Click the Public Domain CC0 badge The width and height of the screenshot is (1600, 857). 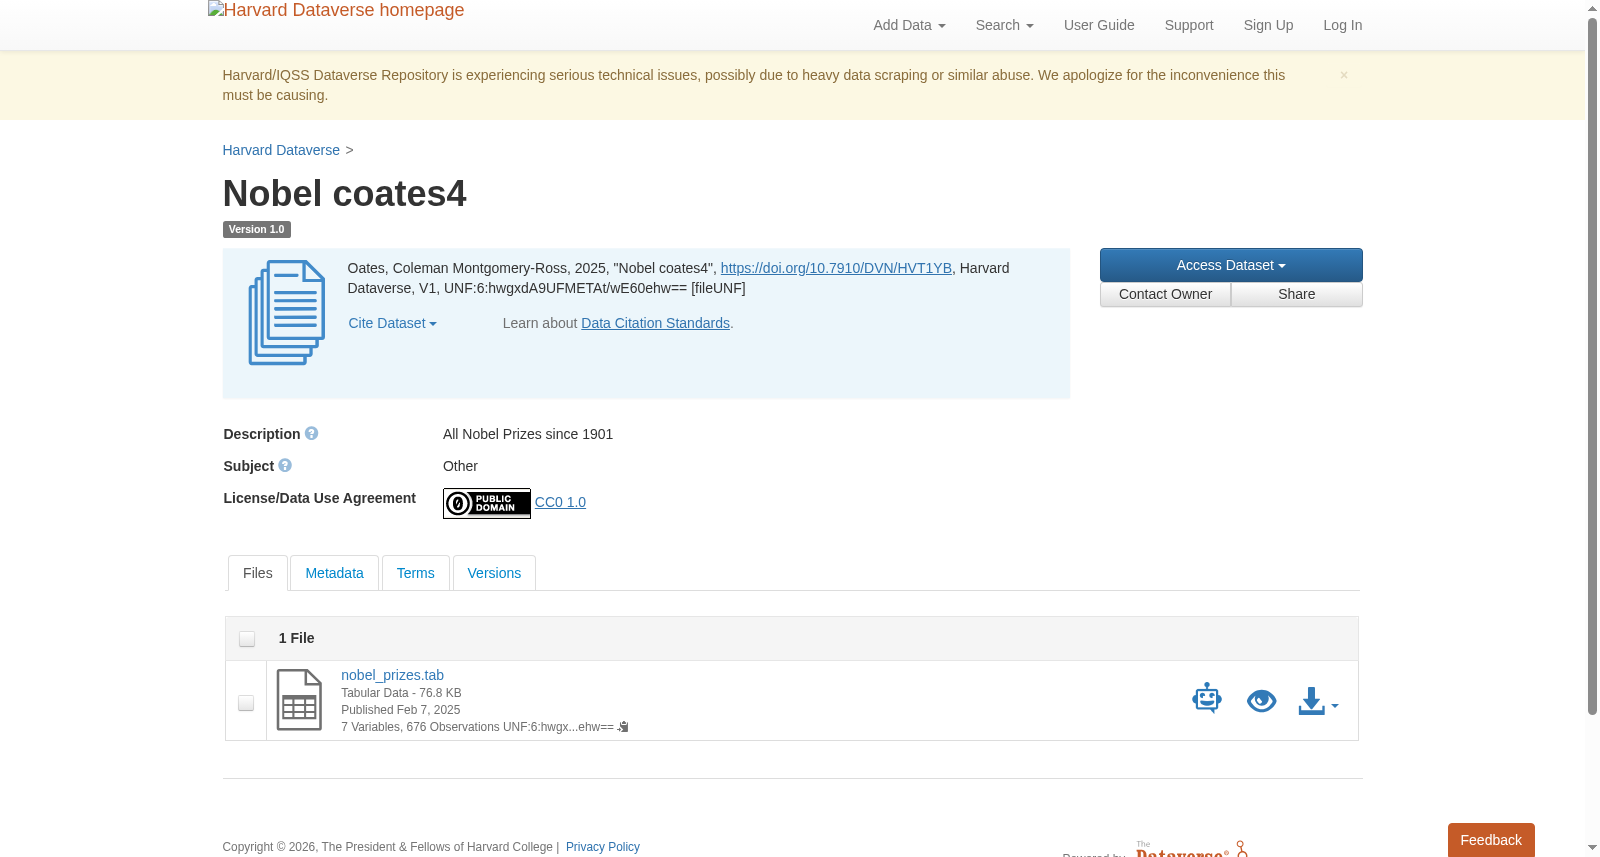coord(487,503)
